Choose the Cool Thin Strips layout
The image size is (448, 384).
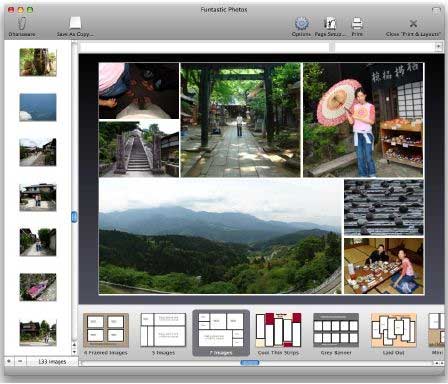click(278, 334)
